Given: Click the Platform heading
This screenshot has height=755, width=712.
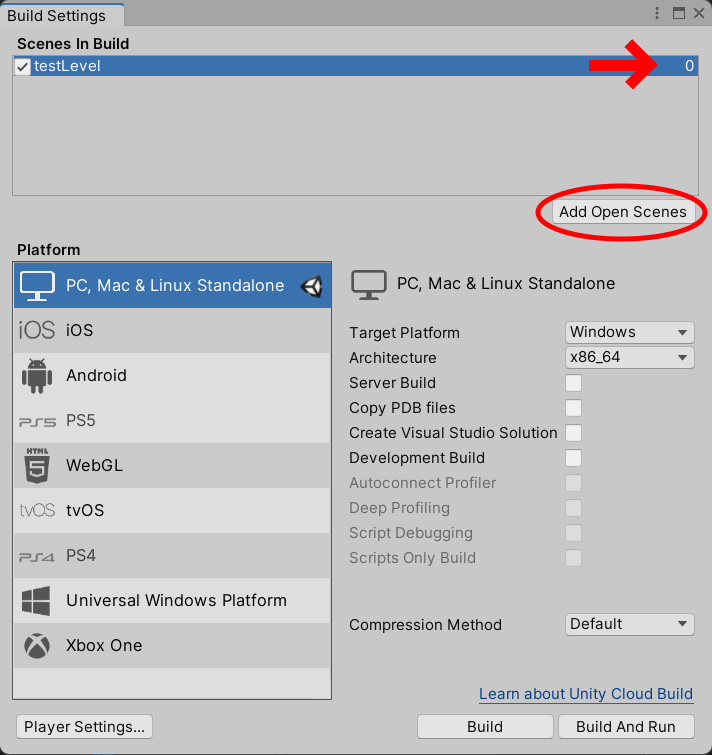Looking at the screenshot, I should coord(49,250).
